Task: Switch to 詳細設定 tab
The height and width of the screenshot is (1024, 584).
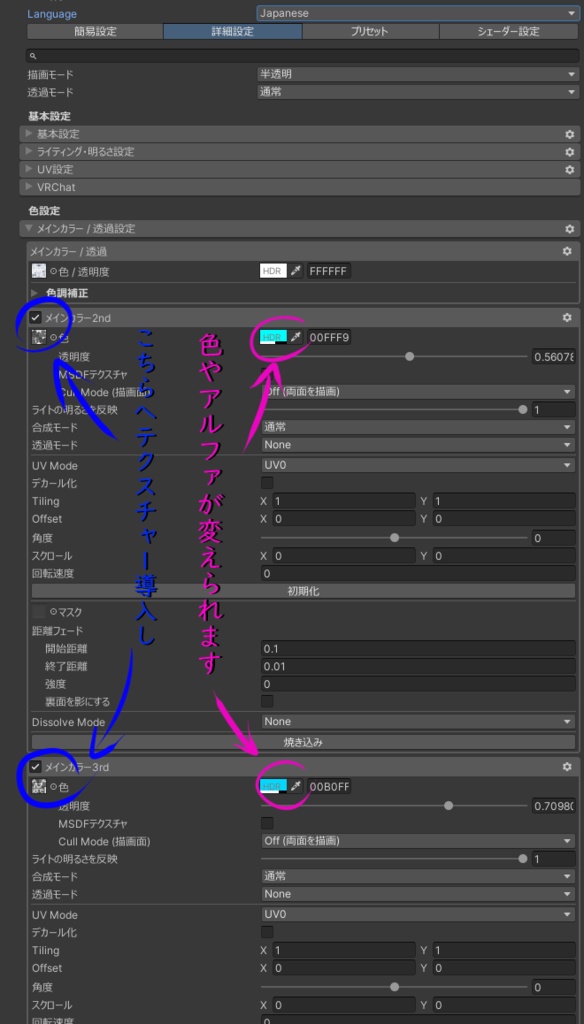Action: pos(233,31)
